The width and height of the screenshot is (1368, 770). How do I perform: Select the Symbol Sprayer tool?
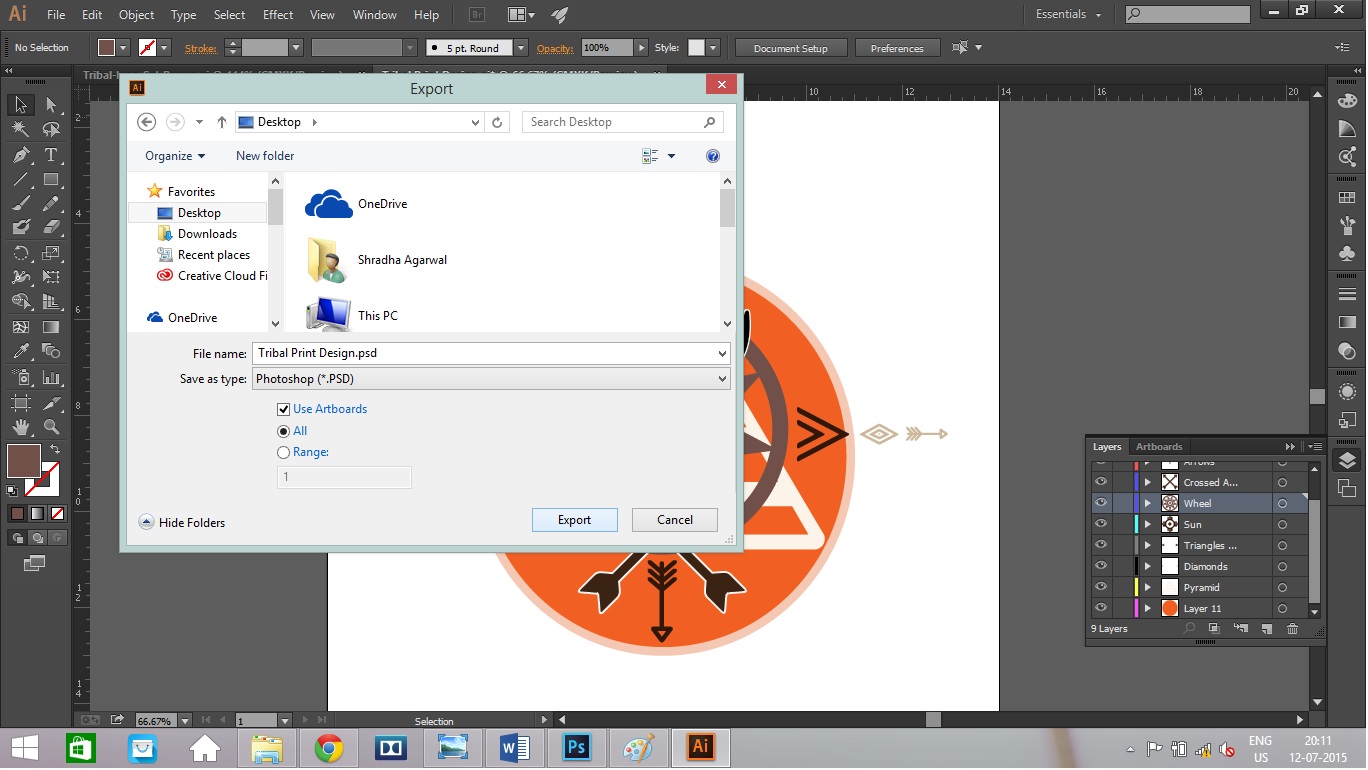[21, 377]
